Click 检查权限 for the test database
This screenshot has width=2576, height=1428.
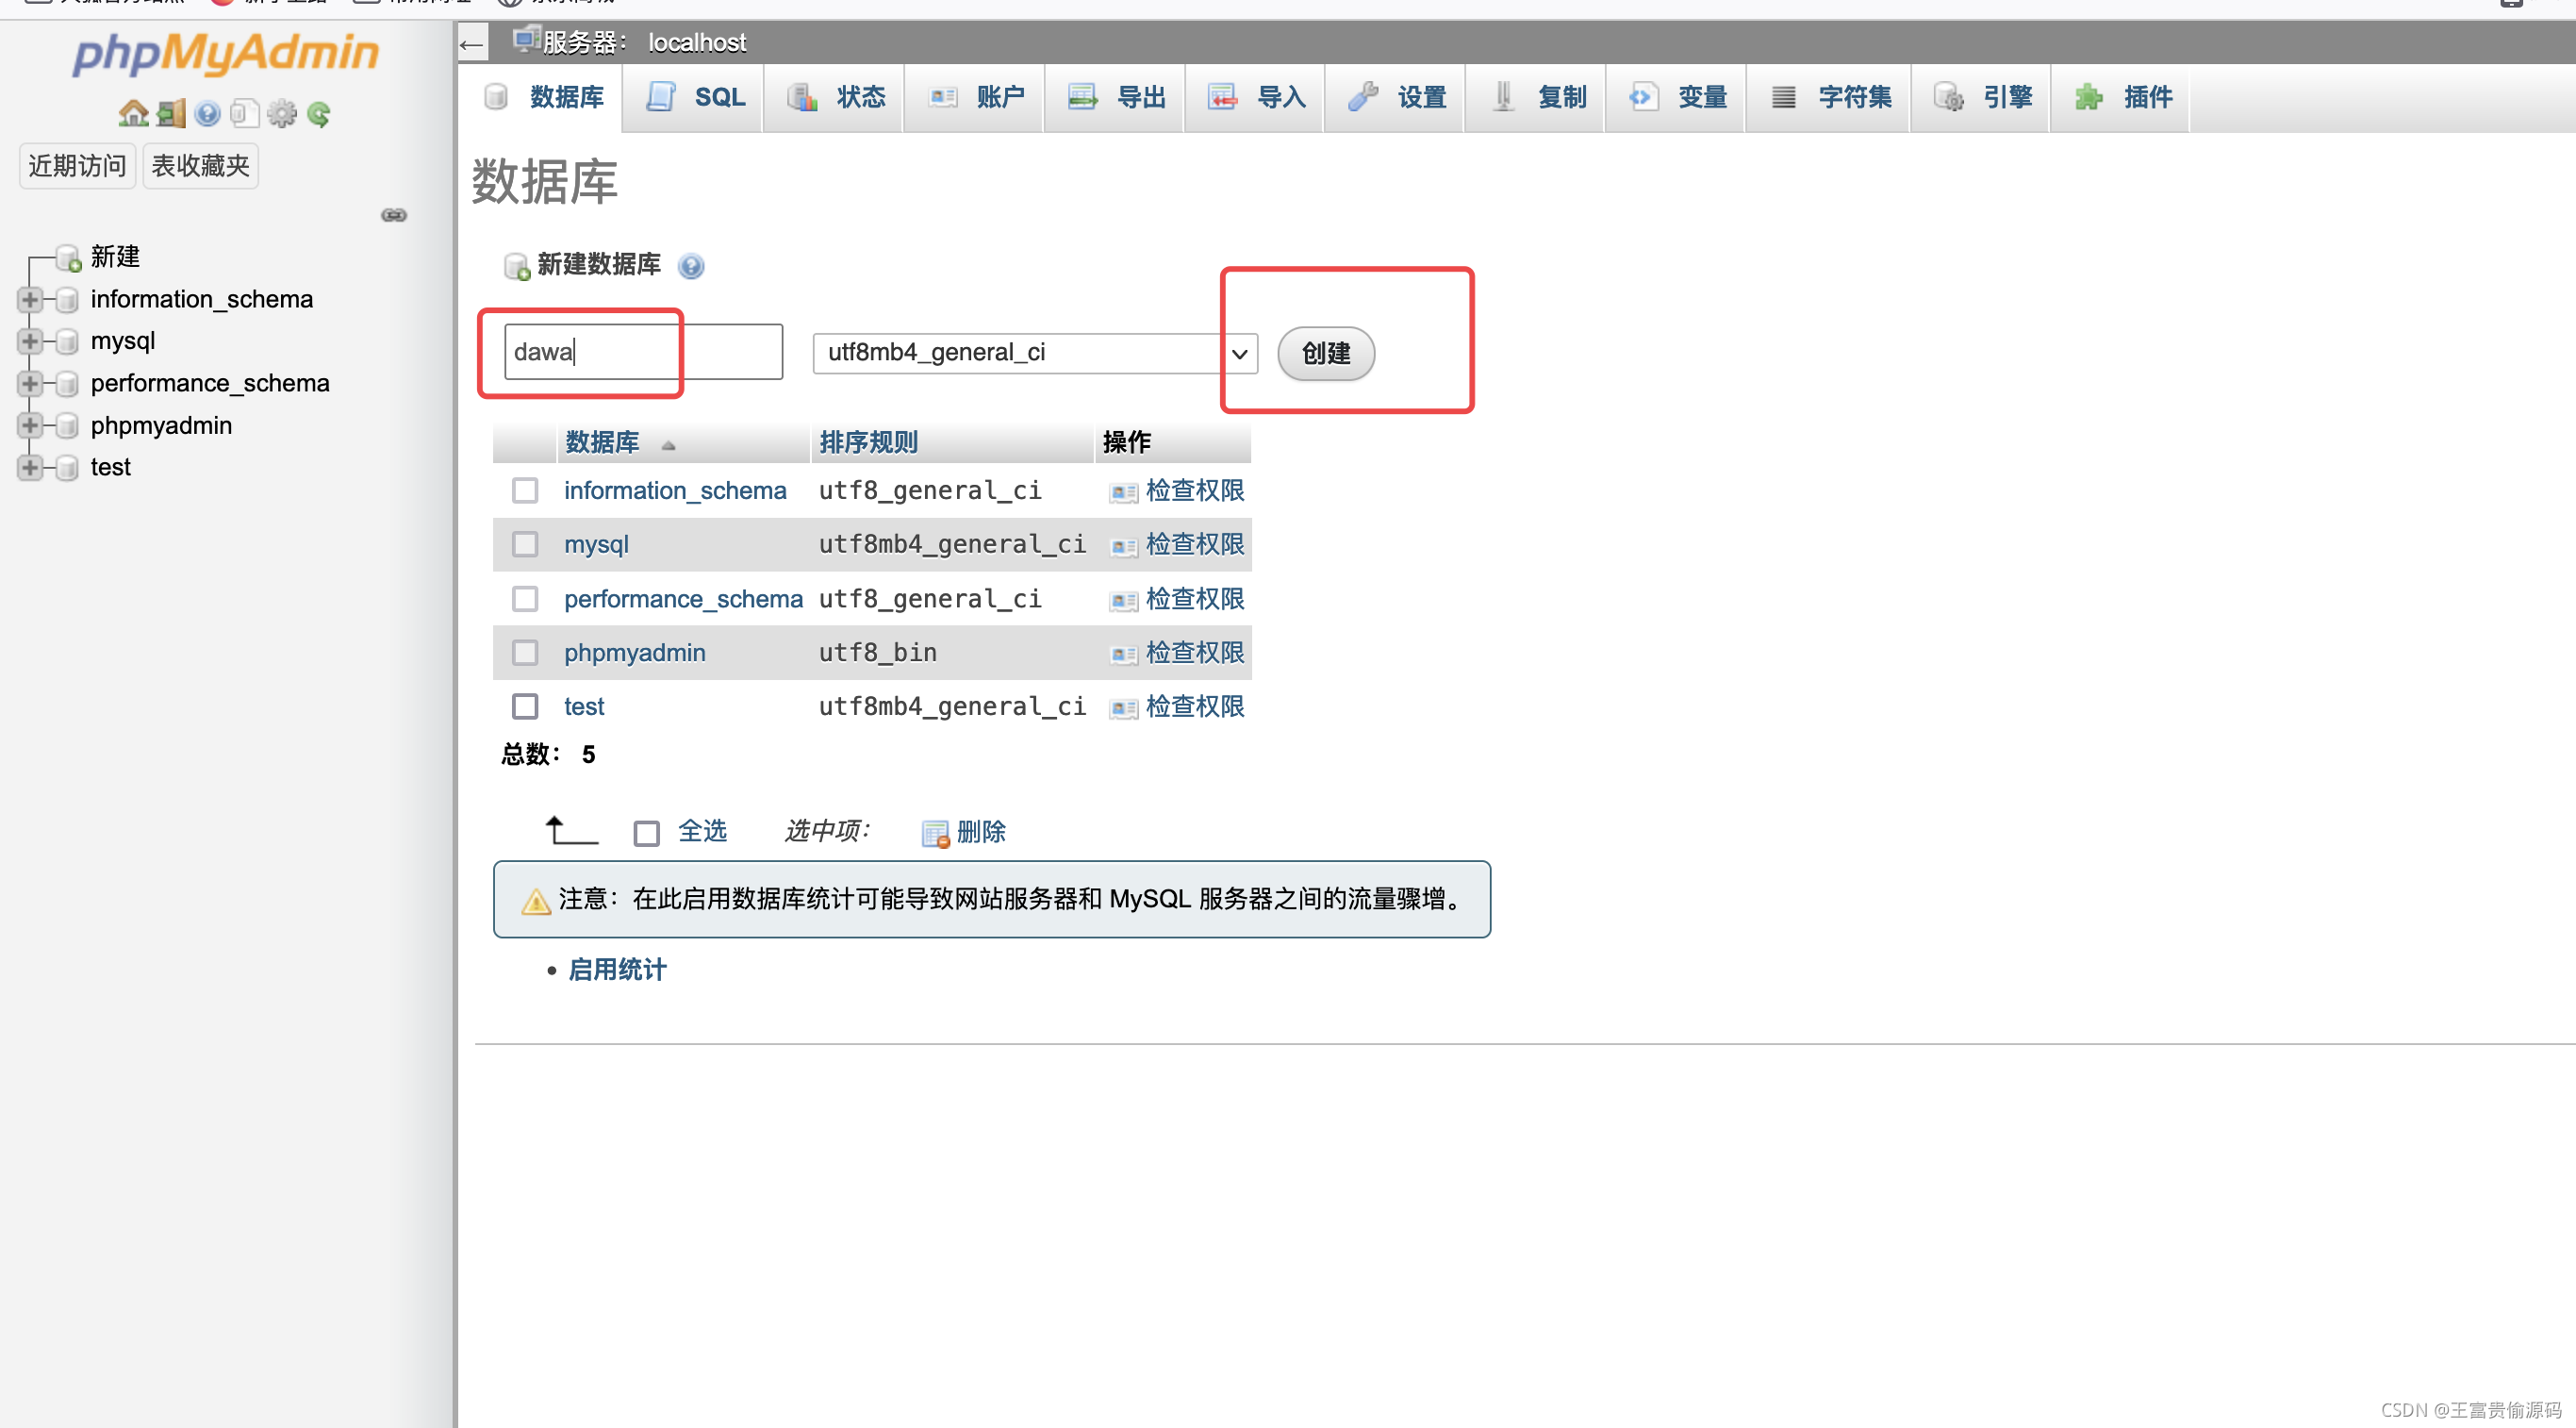point(1195,707)
